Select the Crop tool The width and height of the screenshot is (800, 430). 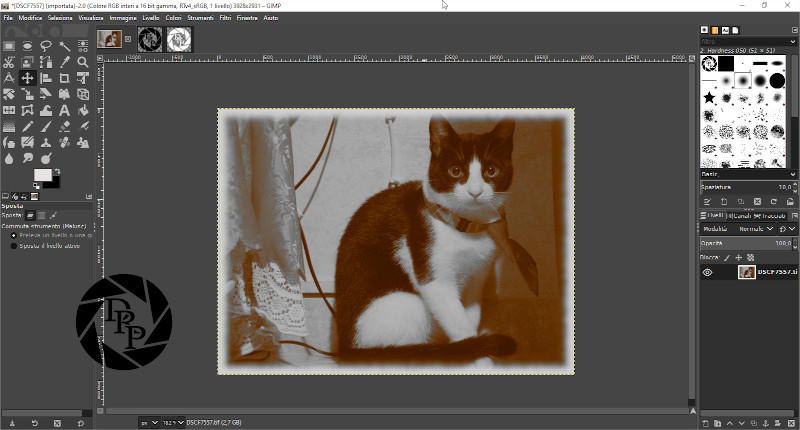pyautogui.click(x=64, y=78)
